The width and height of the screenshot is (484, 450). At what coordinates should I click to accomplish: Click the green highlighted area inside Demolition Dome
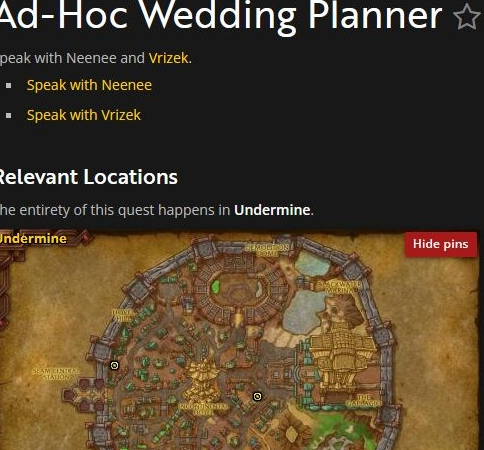pyautogui.click(x=216, y=287)
